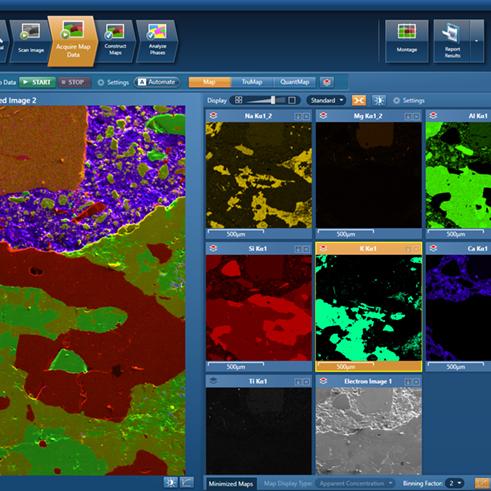Expand the Report Results dropdown arrow
Viewport: 491px width, 491px height.
click(477, 41)
